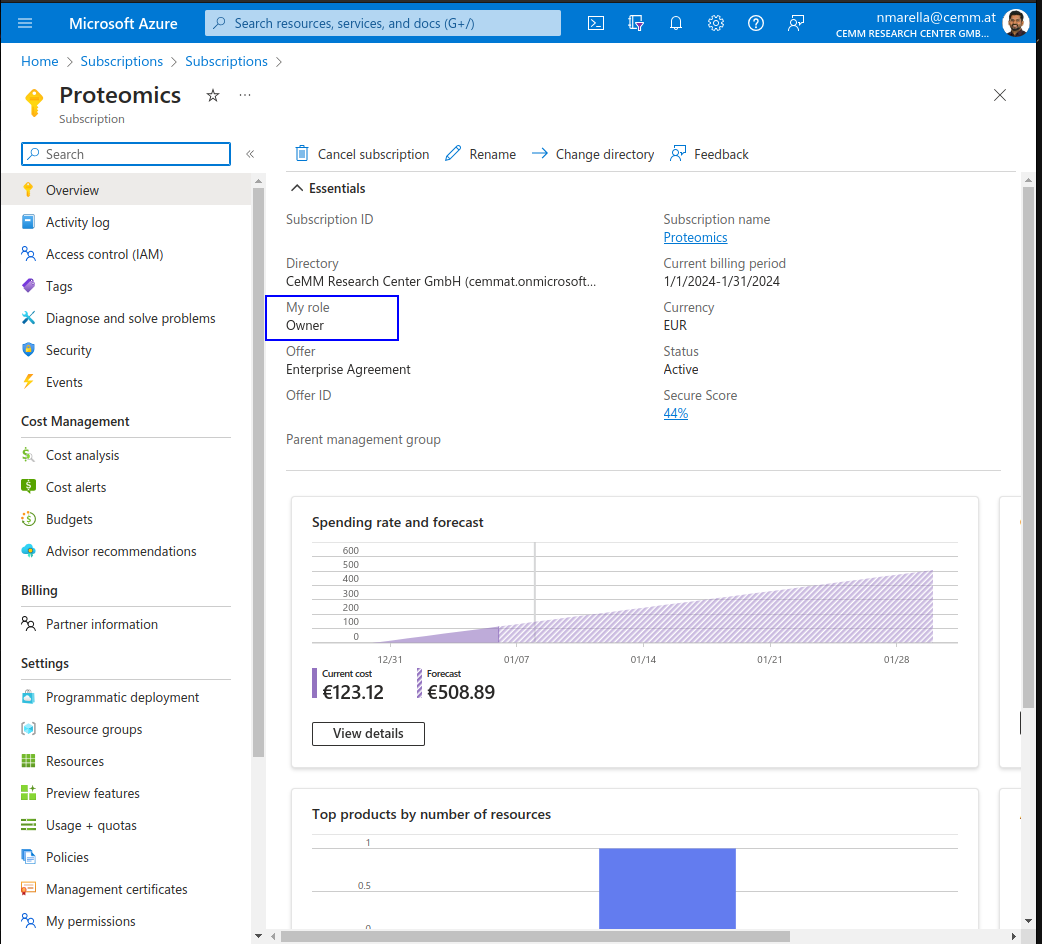Click the directories and subscriptions filter icon
This screenshot has width=1042, height=944.
(x=636, y=23)
